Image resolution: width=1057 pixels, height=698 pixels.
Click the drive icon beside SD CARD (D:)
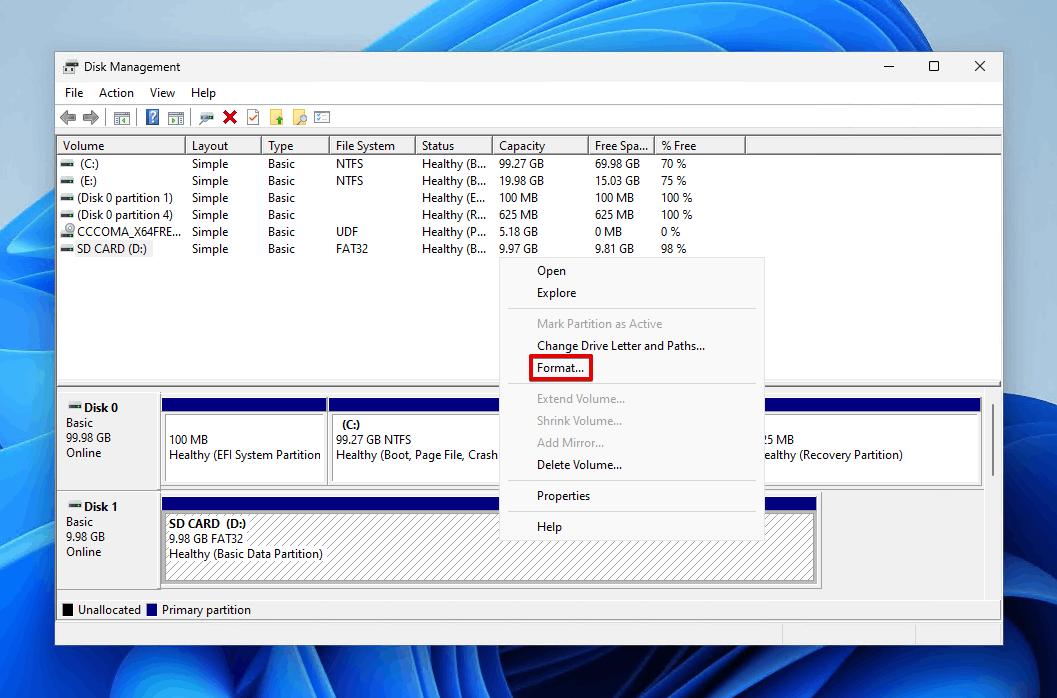tap(67, 249)
